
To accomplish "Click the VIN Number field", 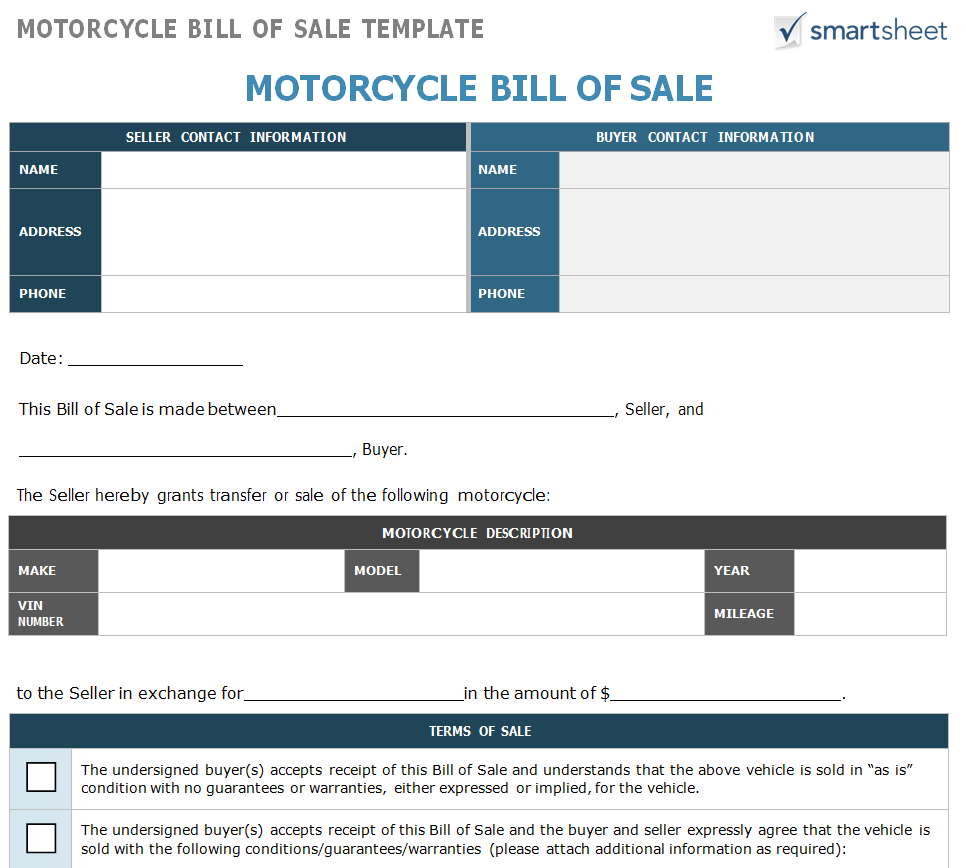I will (x=400, y=614).
